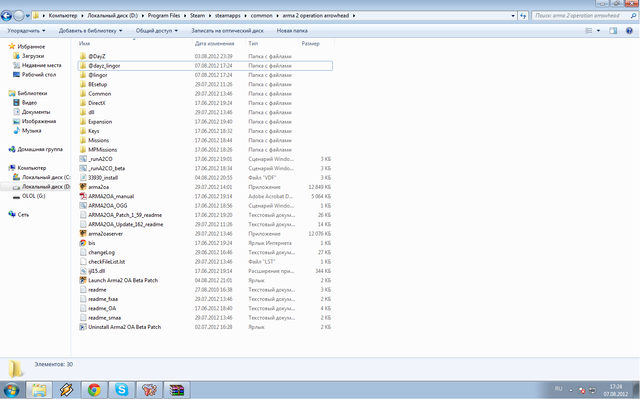
Task: Open recent locations dropdown next to Forward
Action: pyautogui.click(x=28, y=16)
